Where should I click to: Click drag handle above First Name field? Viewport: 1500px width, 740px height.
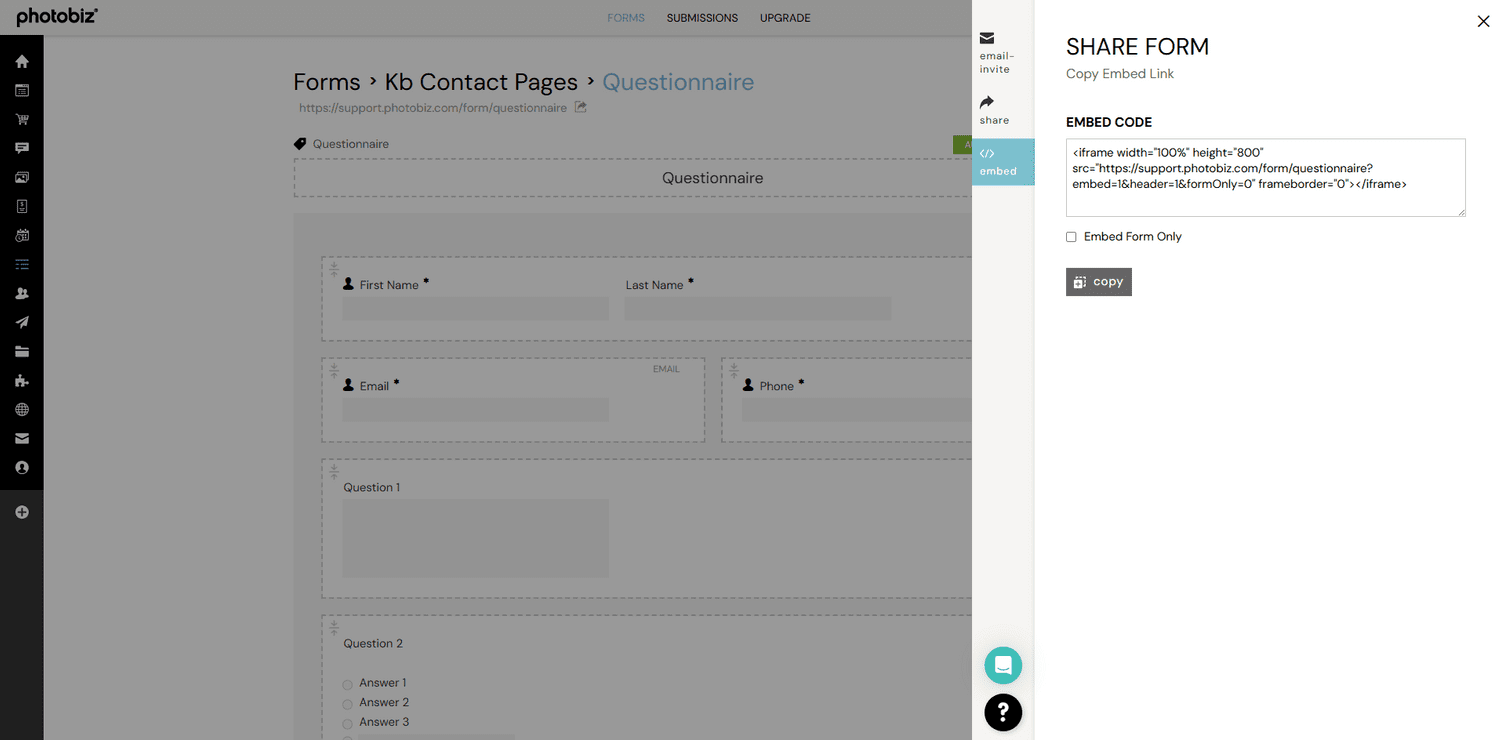tap(334, 269)
